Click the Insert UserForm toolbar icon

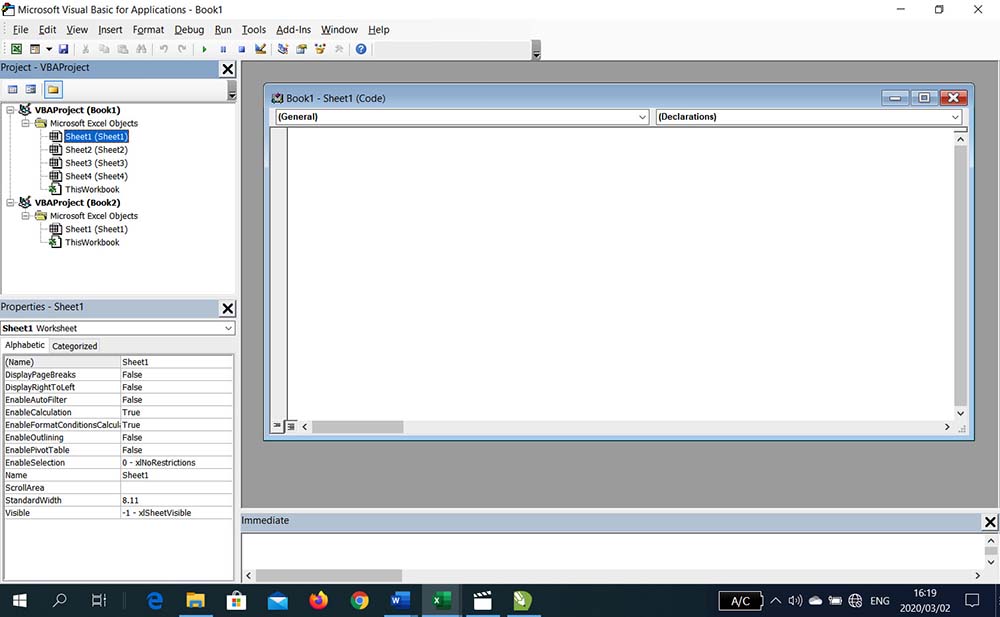35,49
